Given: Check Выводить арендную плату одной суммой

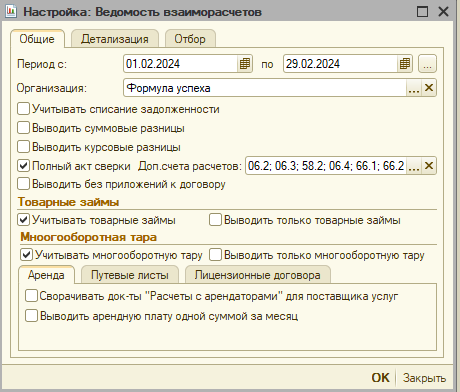Looking at the screenshot, I should [x=31, y=316].
